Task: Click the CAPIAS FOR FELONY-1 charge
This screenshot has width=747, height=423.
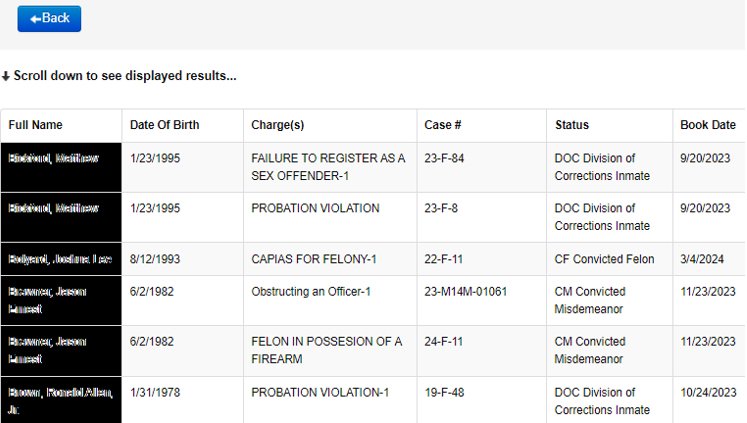Action: coord(314,259)
